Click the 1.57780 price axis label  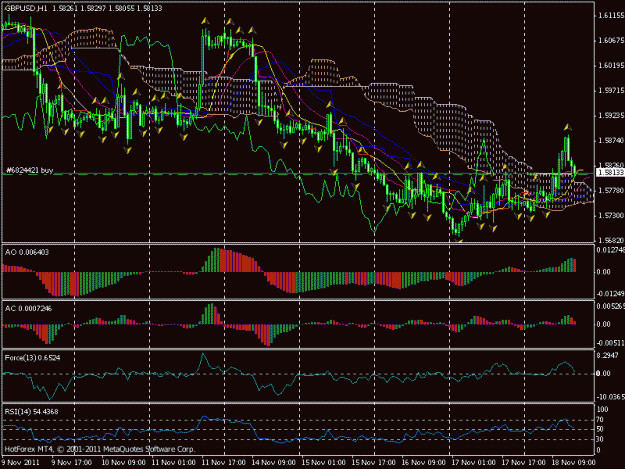[611, 190]
